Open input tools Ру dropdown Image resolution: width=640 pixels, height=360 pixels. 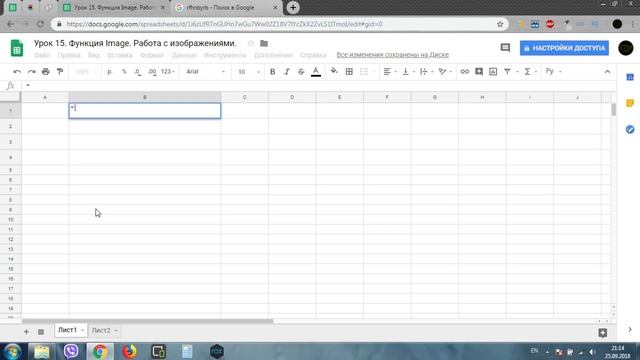point(553,71)
